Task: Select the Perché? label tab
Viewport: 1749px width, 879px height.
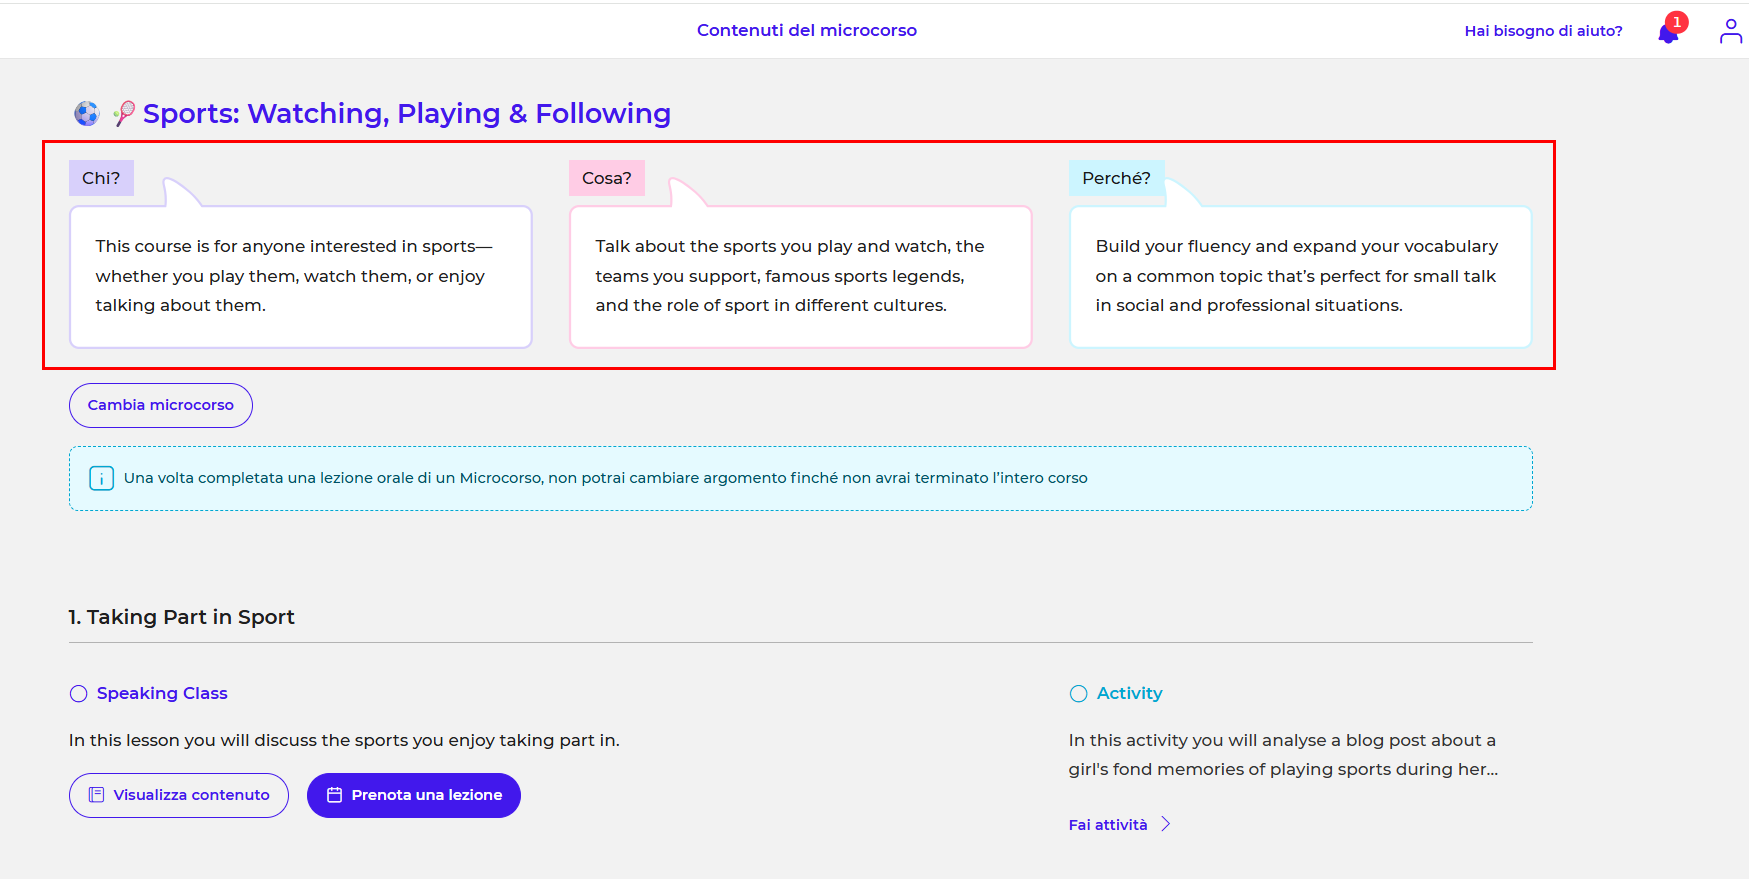Action: [x=1116, y=178]
